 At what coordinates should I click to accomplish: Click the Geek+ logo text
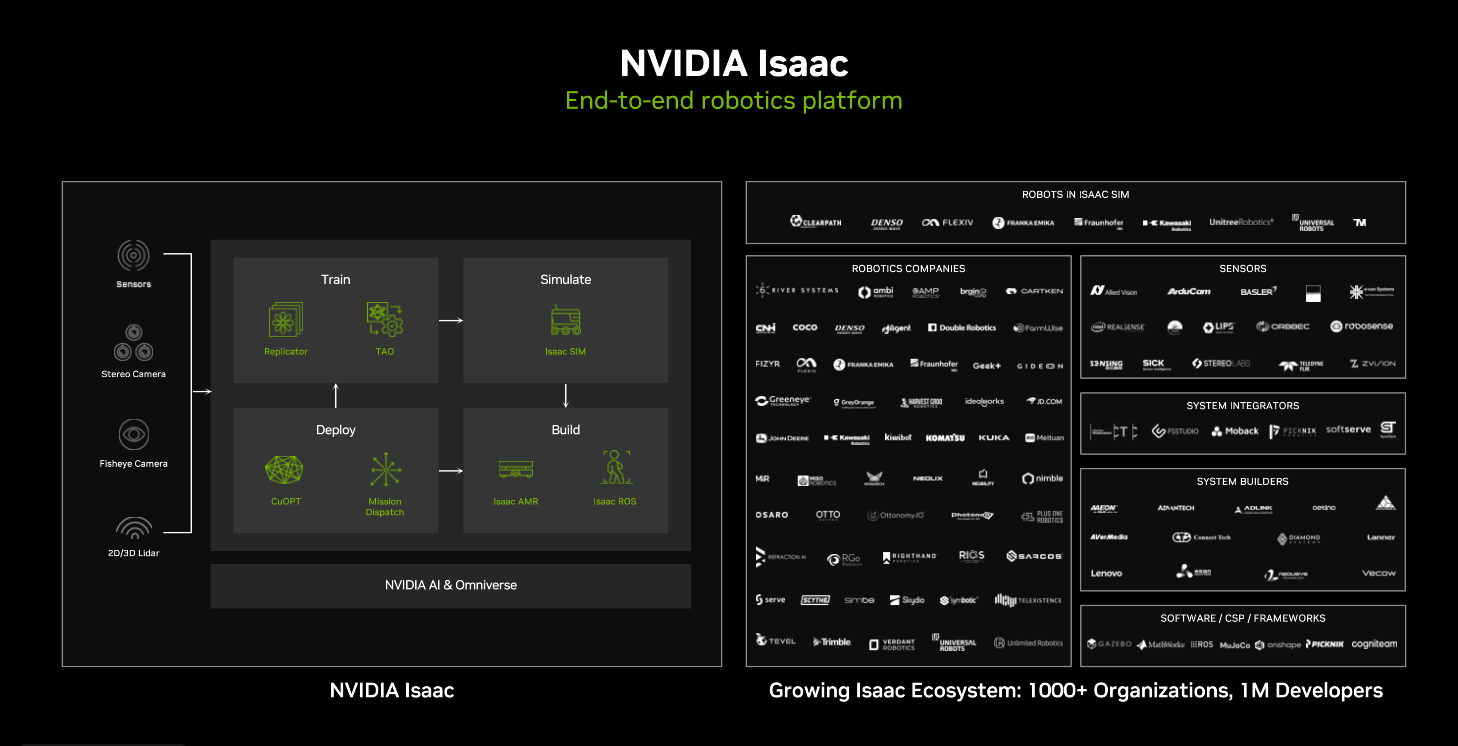987,365
